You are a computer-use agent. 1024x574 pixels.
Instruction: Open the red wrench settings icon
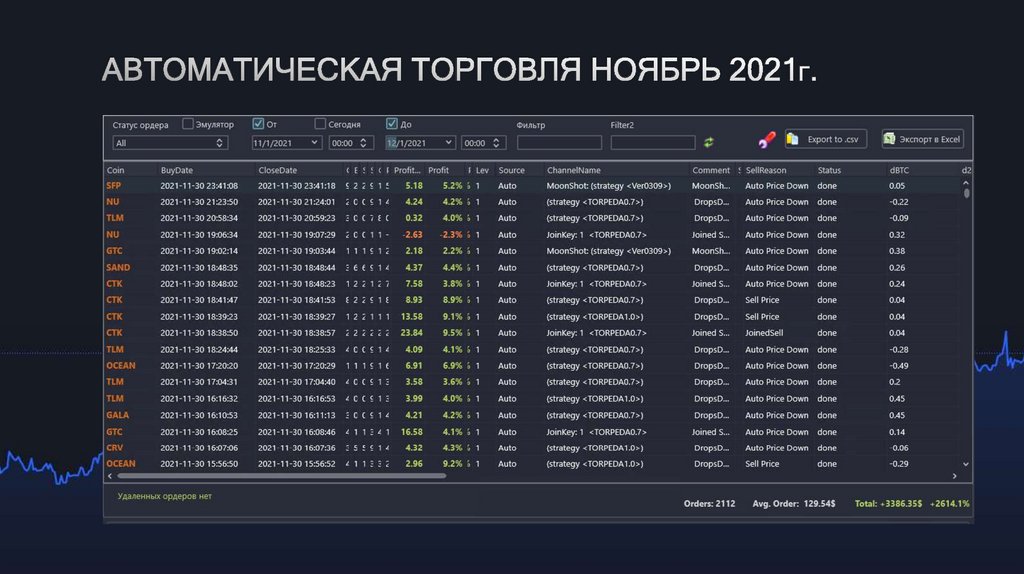point(767,139)
